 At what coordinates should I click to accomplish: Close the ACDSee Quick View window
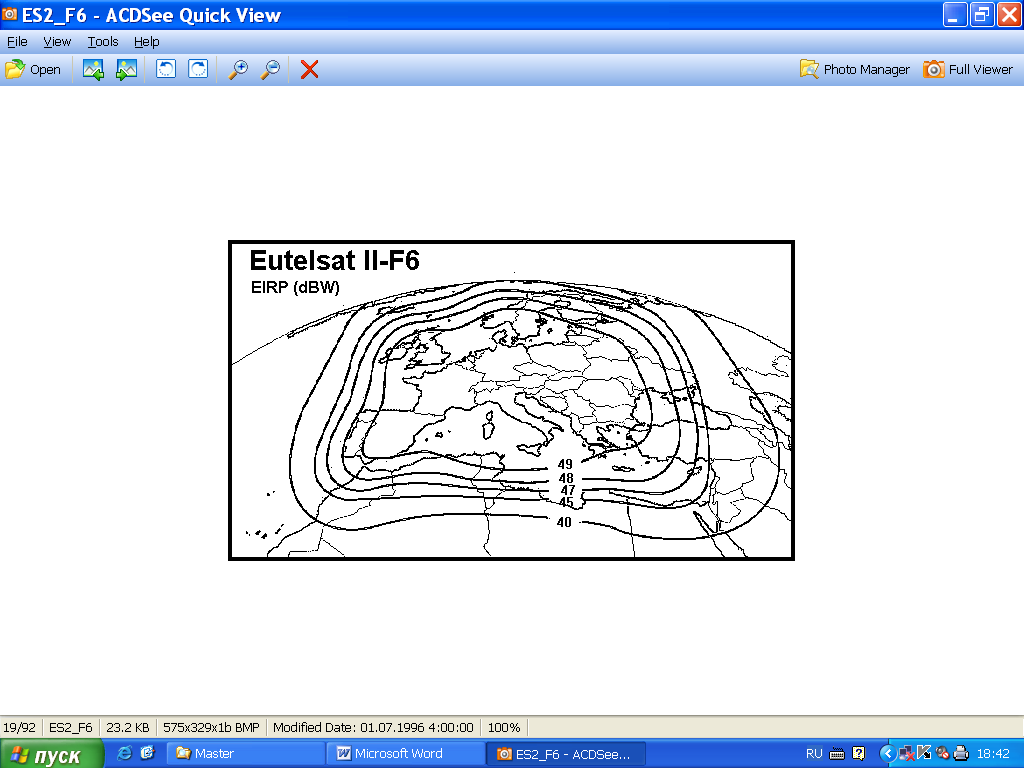1008,14
